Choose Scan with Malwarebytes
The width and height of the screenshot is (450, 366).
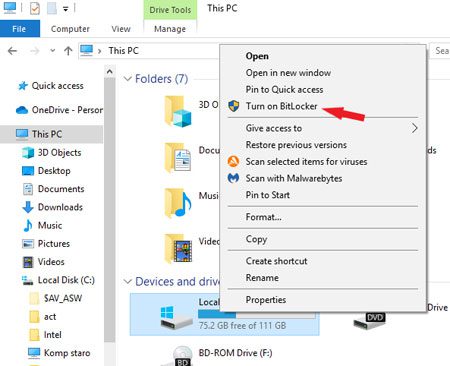click(x=323, y=178)
